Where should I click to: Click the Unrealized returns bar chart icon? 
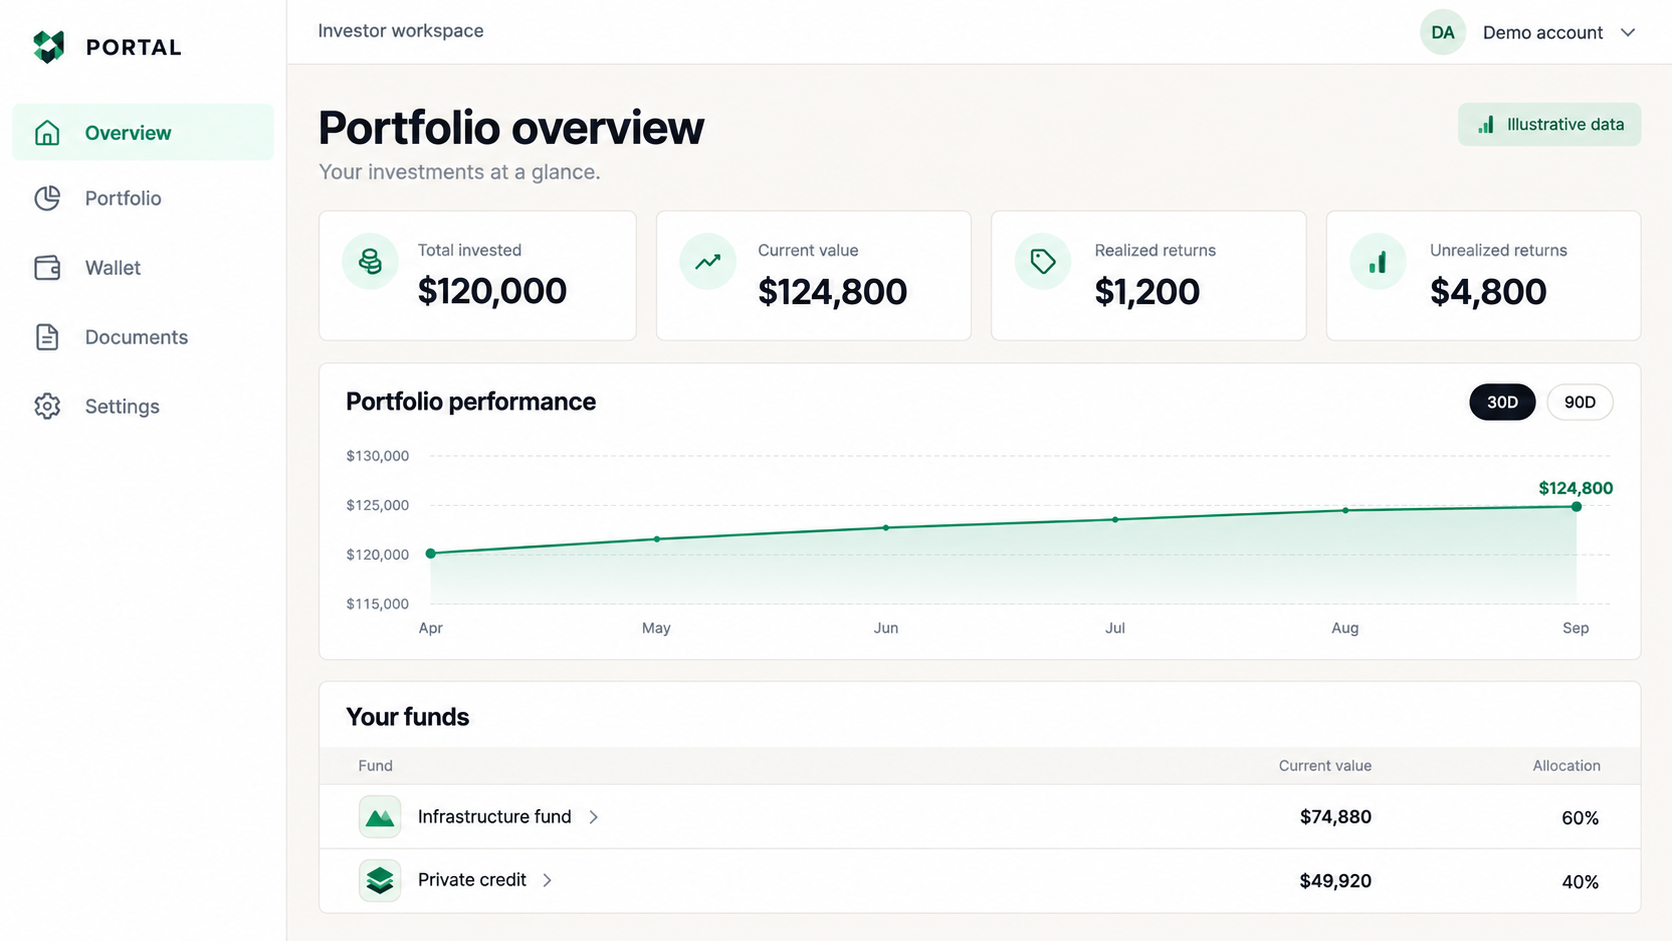1378,261
